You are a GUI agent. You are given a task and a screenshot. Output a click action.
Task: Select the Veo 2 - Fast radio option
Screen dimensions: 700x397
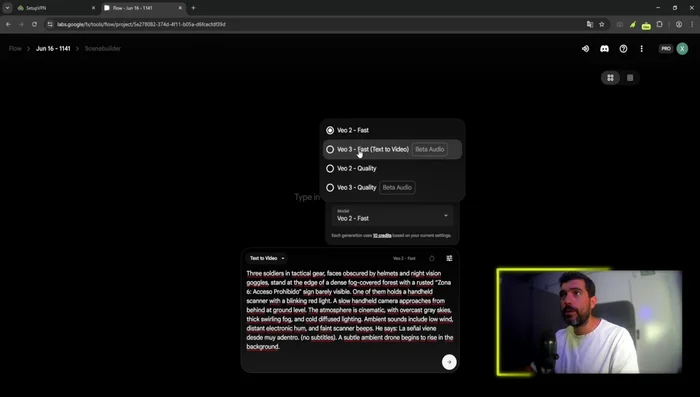(x=392, y=130)
